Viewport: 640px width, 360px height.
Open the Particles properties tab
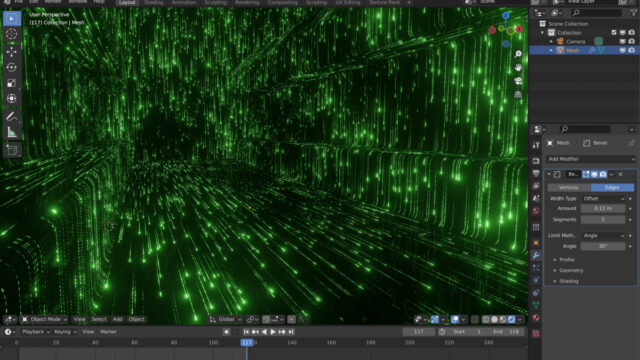536,268
